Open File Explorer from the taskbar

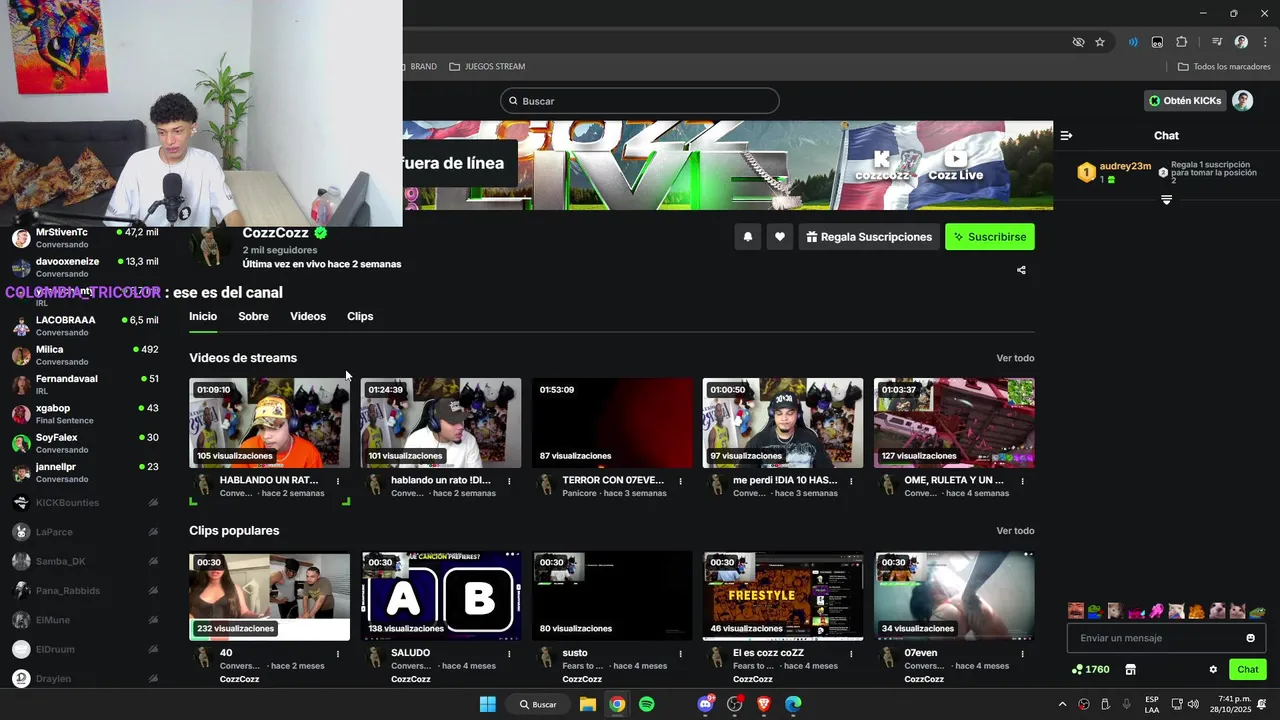pyautogui.click(x=588, y=704)
